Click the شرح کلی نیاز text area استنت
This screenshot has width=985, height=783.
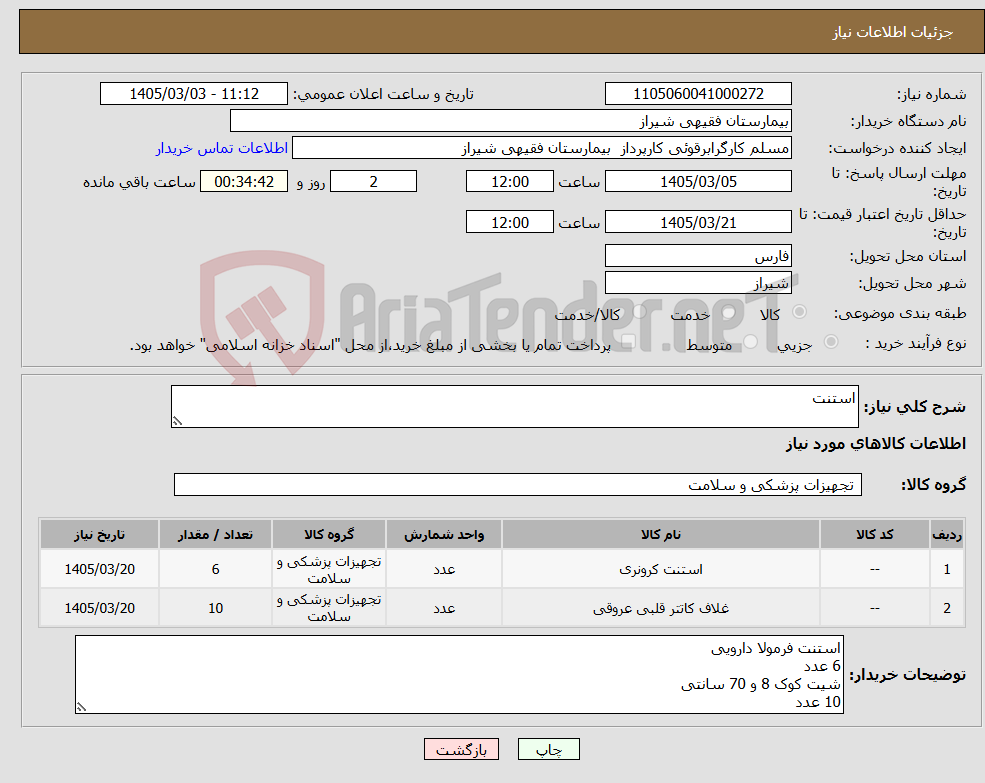click(x=514, y=407)
